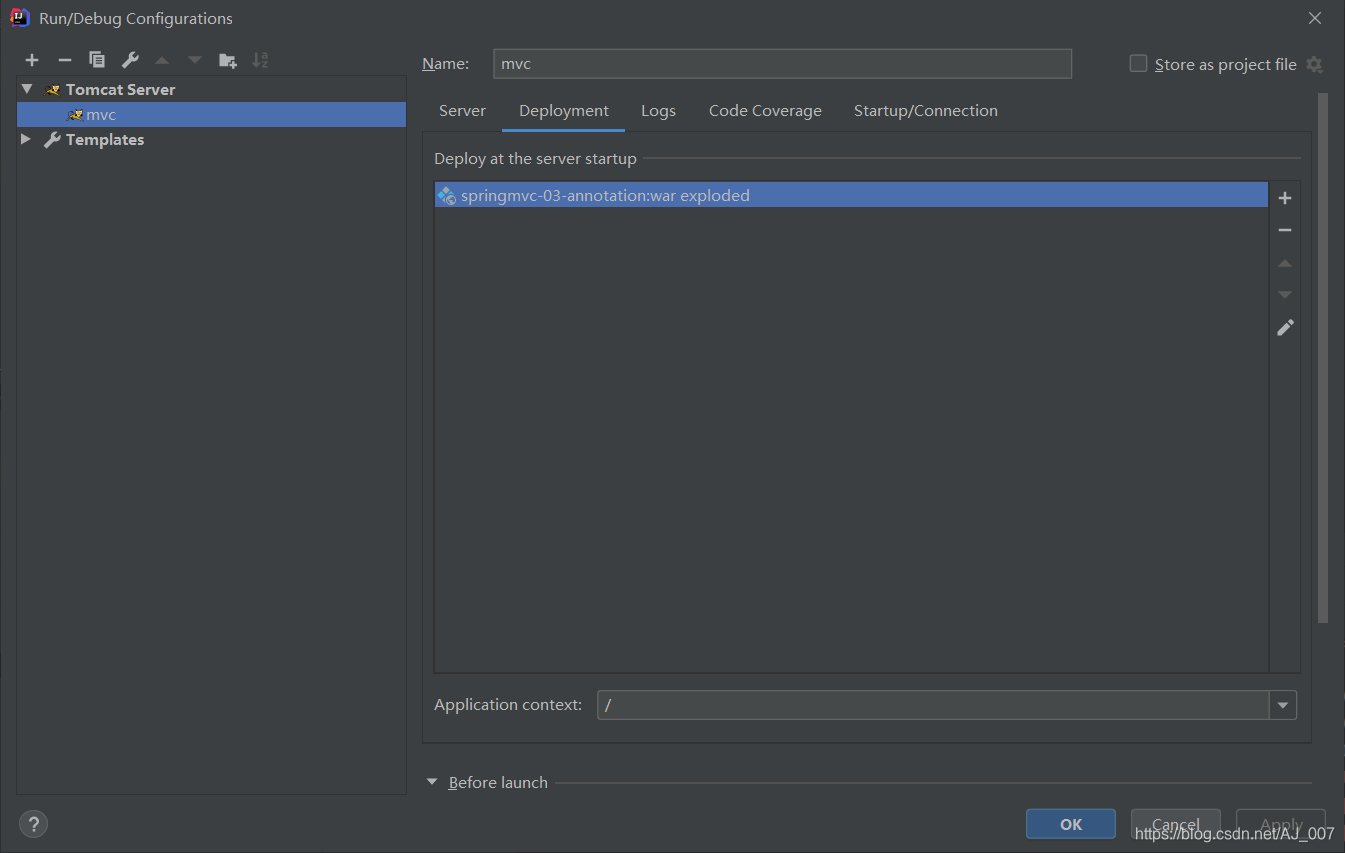This screenshot has height=853, width=1345.
Task: Remove the selected configuration with minus icon
Action: point(65,60)
